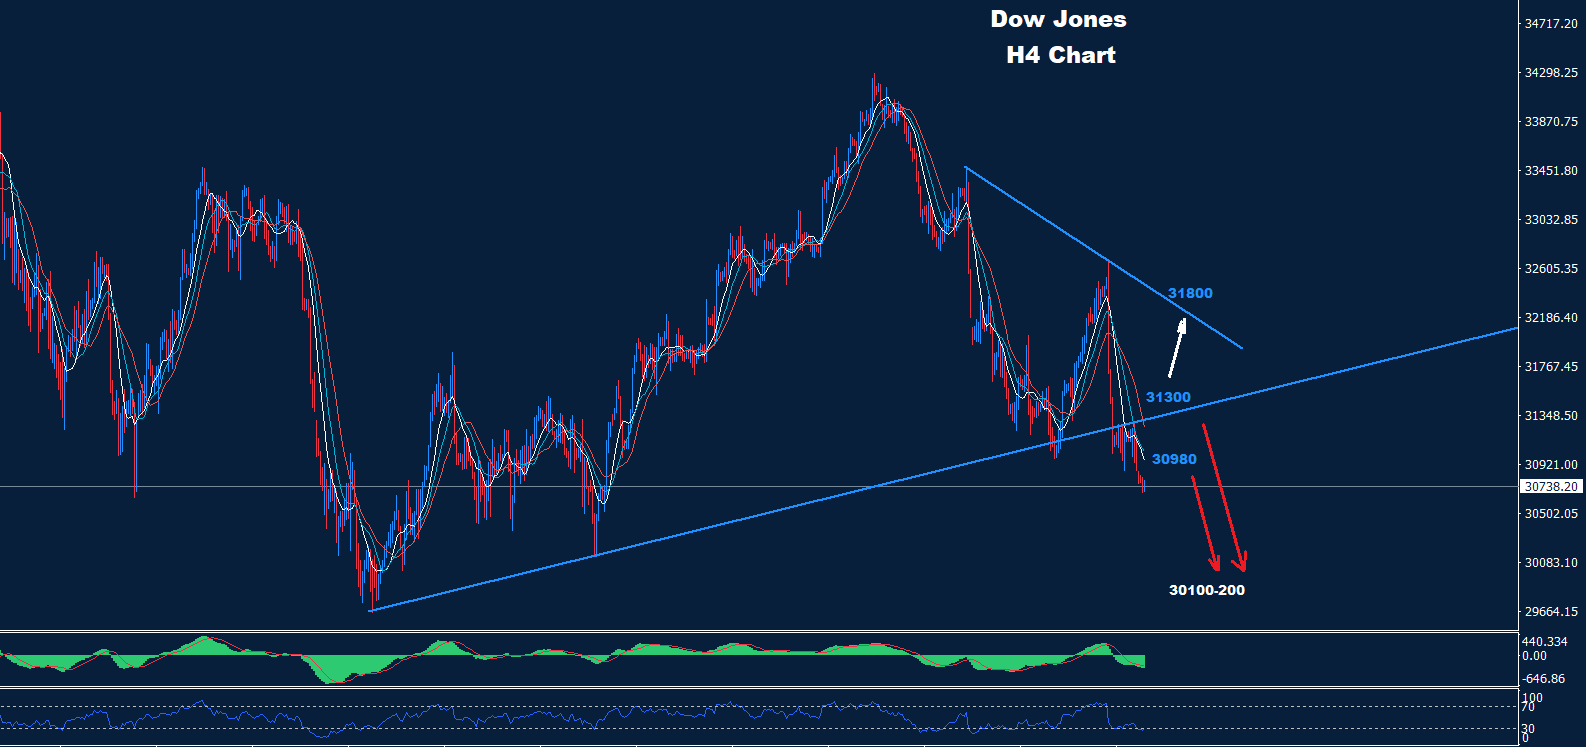Click the white upward arrow near 31800
This screenshot has width=1586, height=747.
(x=1177, y=348)
